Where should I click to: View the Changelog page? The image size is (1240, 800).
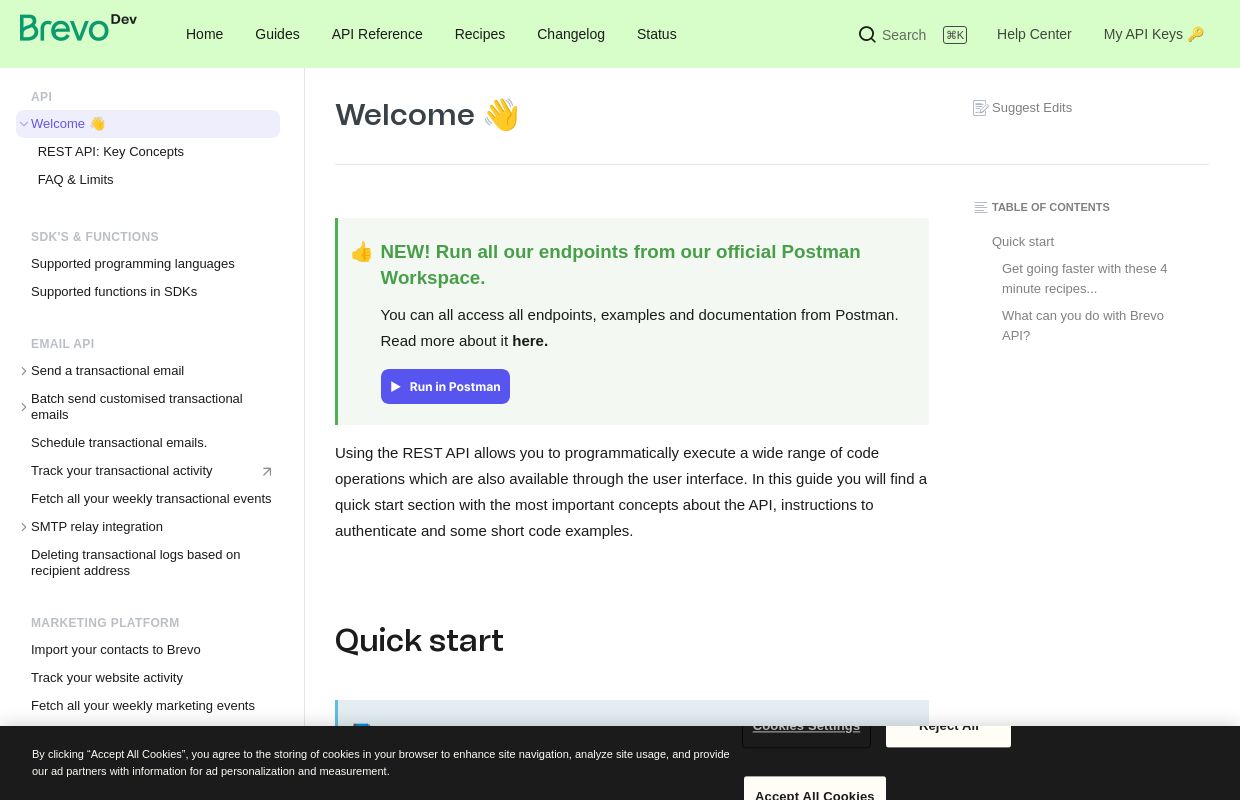571,34
